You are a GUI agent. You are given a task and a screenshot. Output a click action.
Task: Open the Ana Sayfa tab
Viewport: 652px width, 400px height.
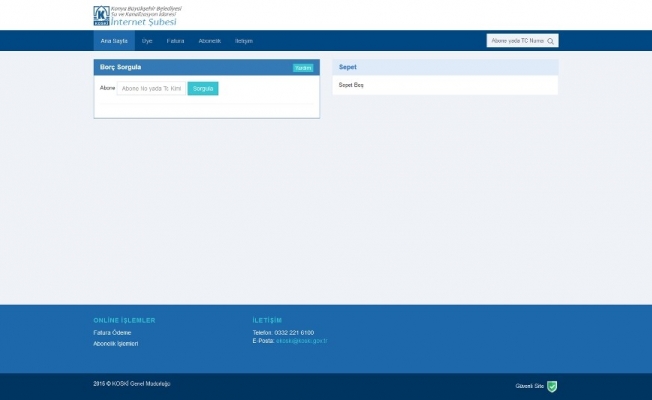point(113,41)
